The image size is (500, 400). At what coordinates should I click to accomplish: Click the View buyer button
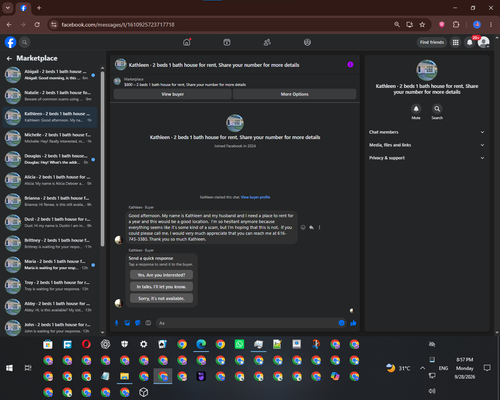[x=173, y=94]
